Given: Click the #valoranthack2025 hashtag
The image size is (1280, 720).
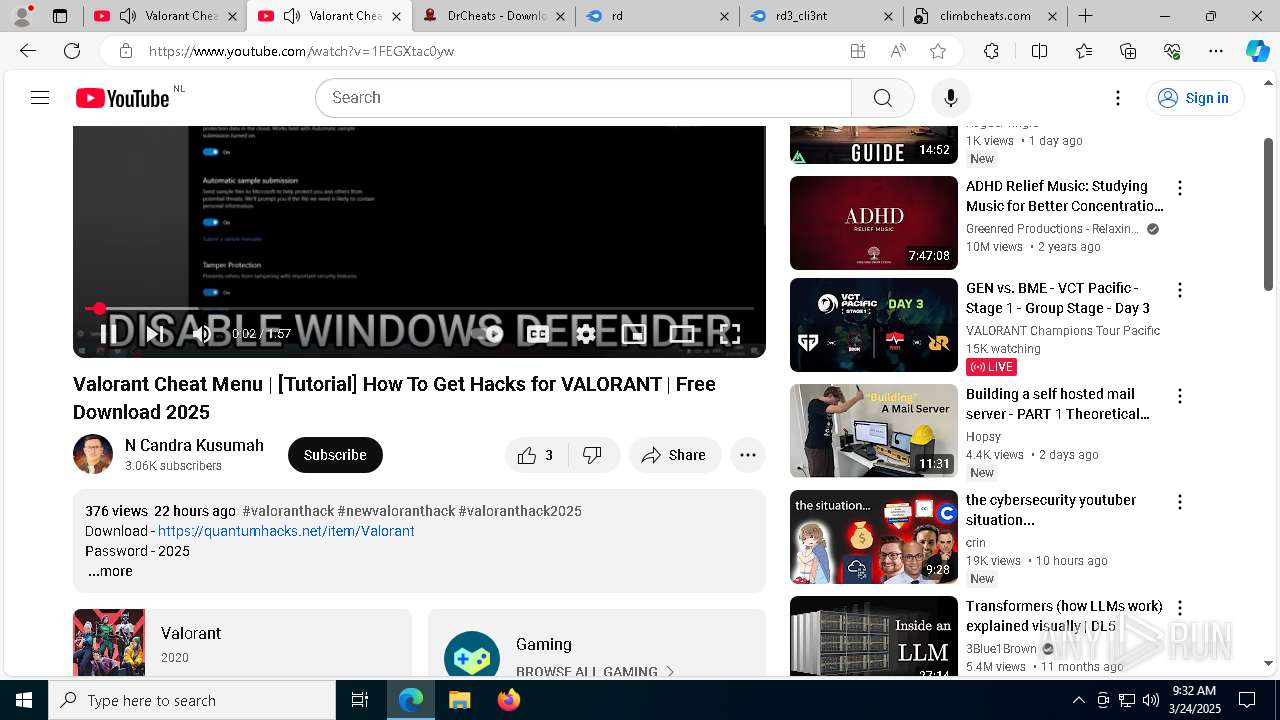Looking at the screenshot, I should tap(520, 511).
